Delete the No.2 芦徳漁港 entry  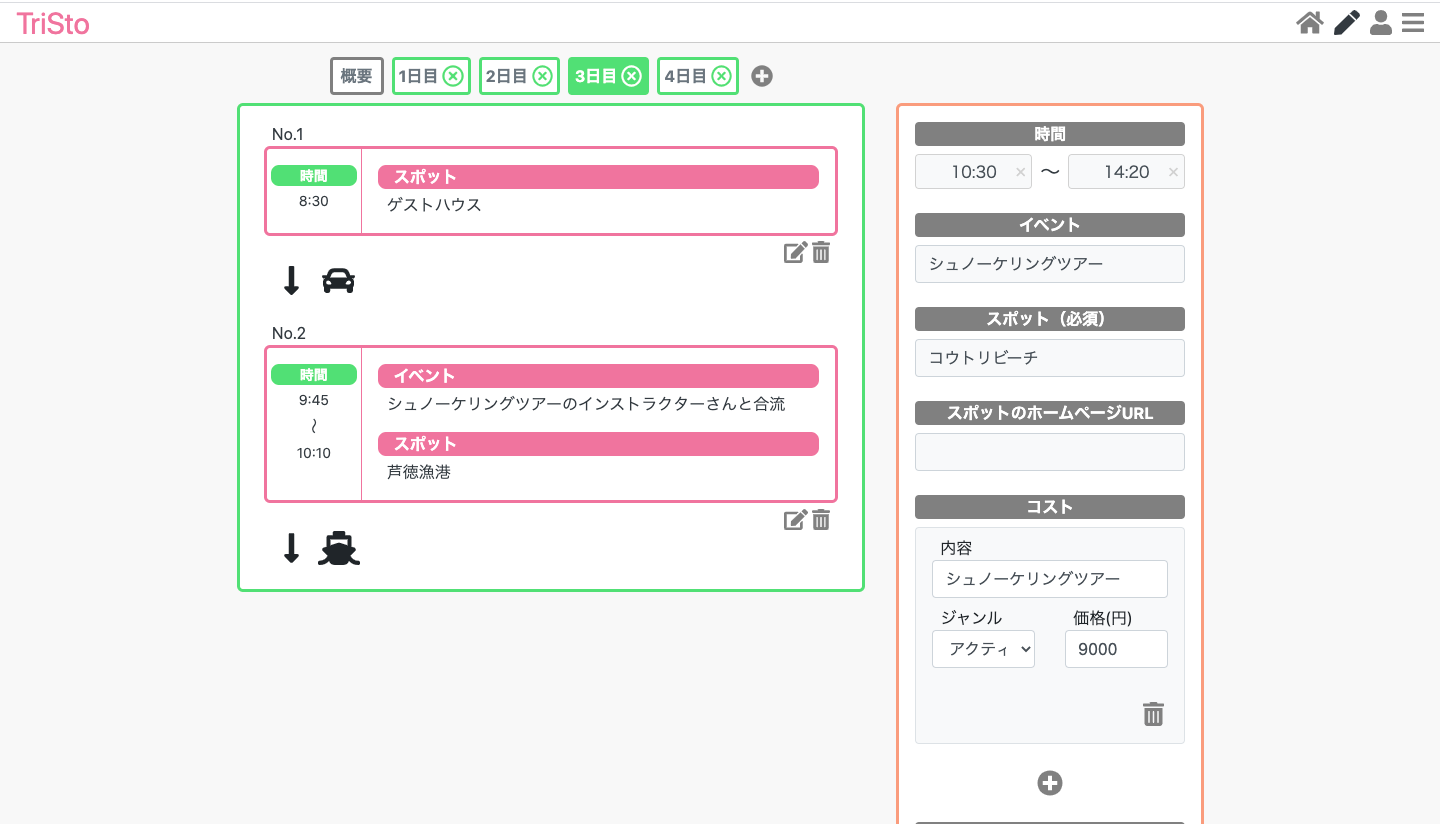pyautogui.click(x=821, y=520)
